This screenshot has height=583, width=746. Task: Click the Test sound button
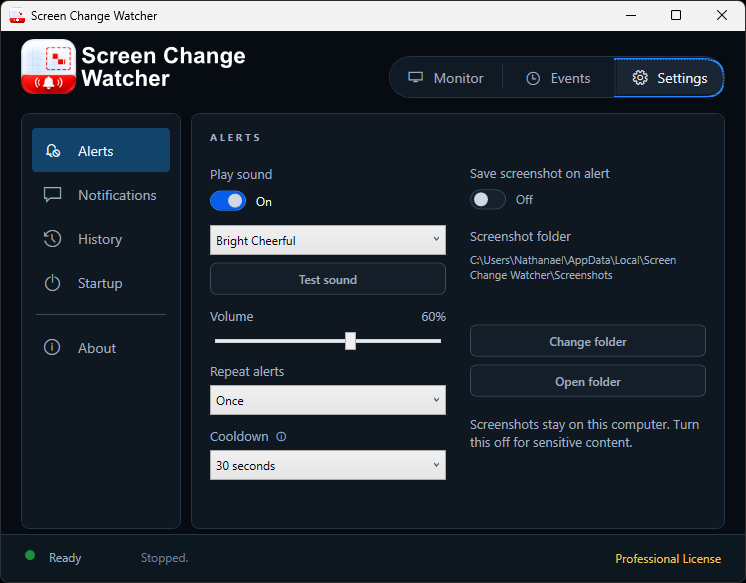coord(328,279)
